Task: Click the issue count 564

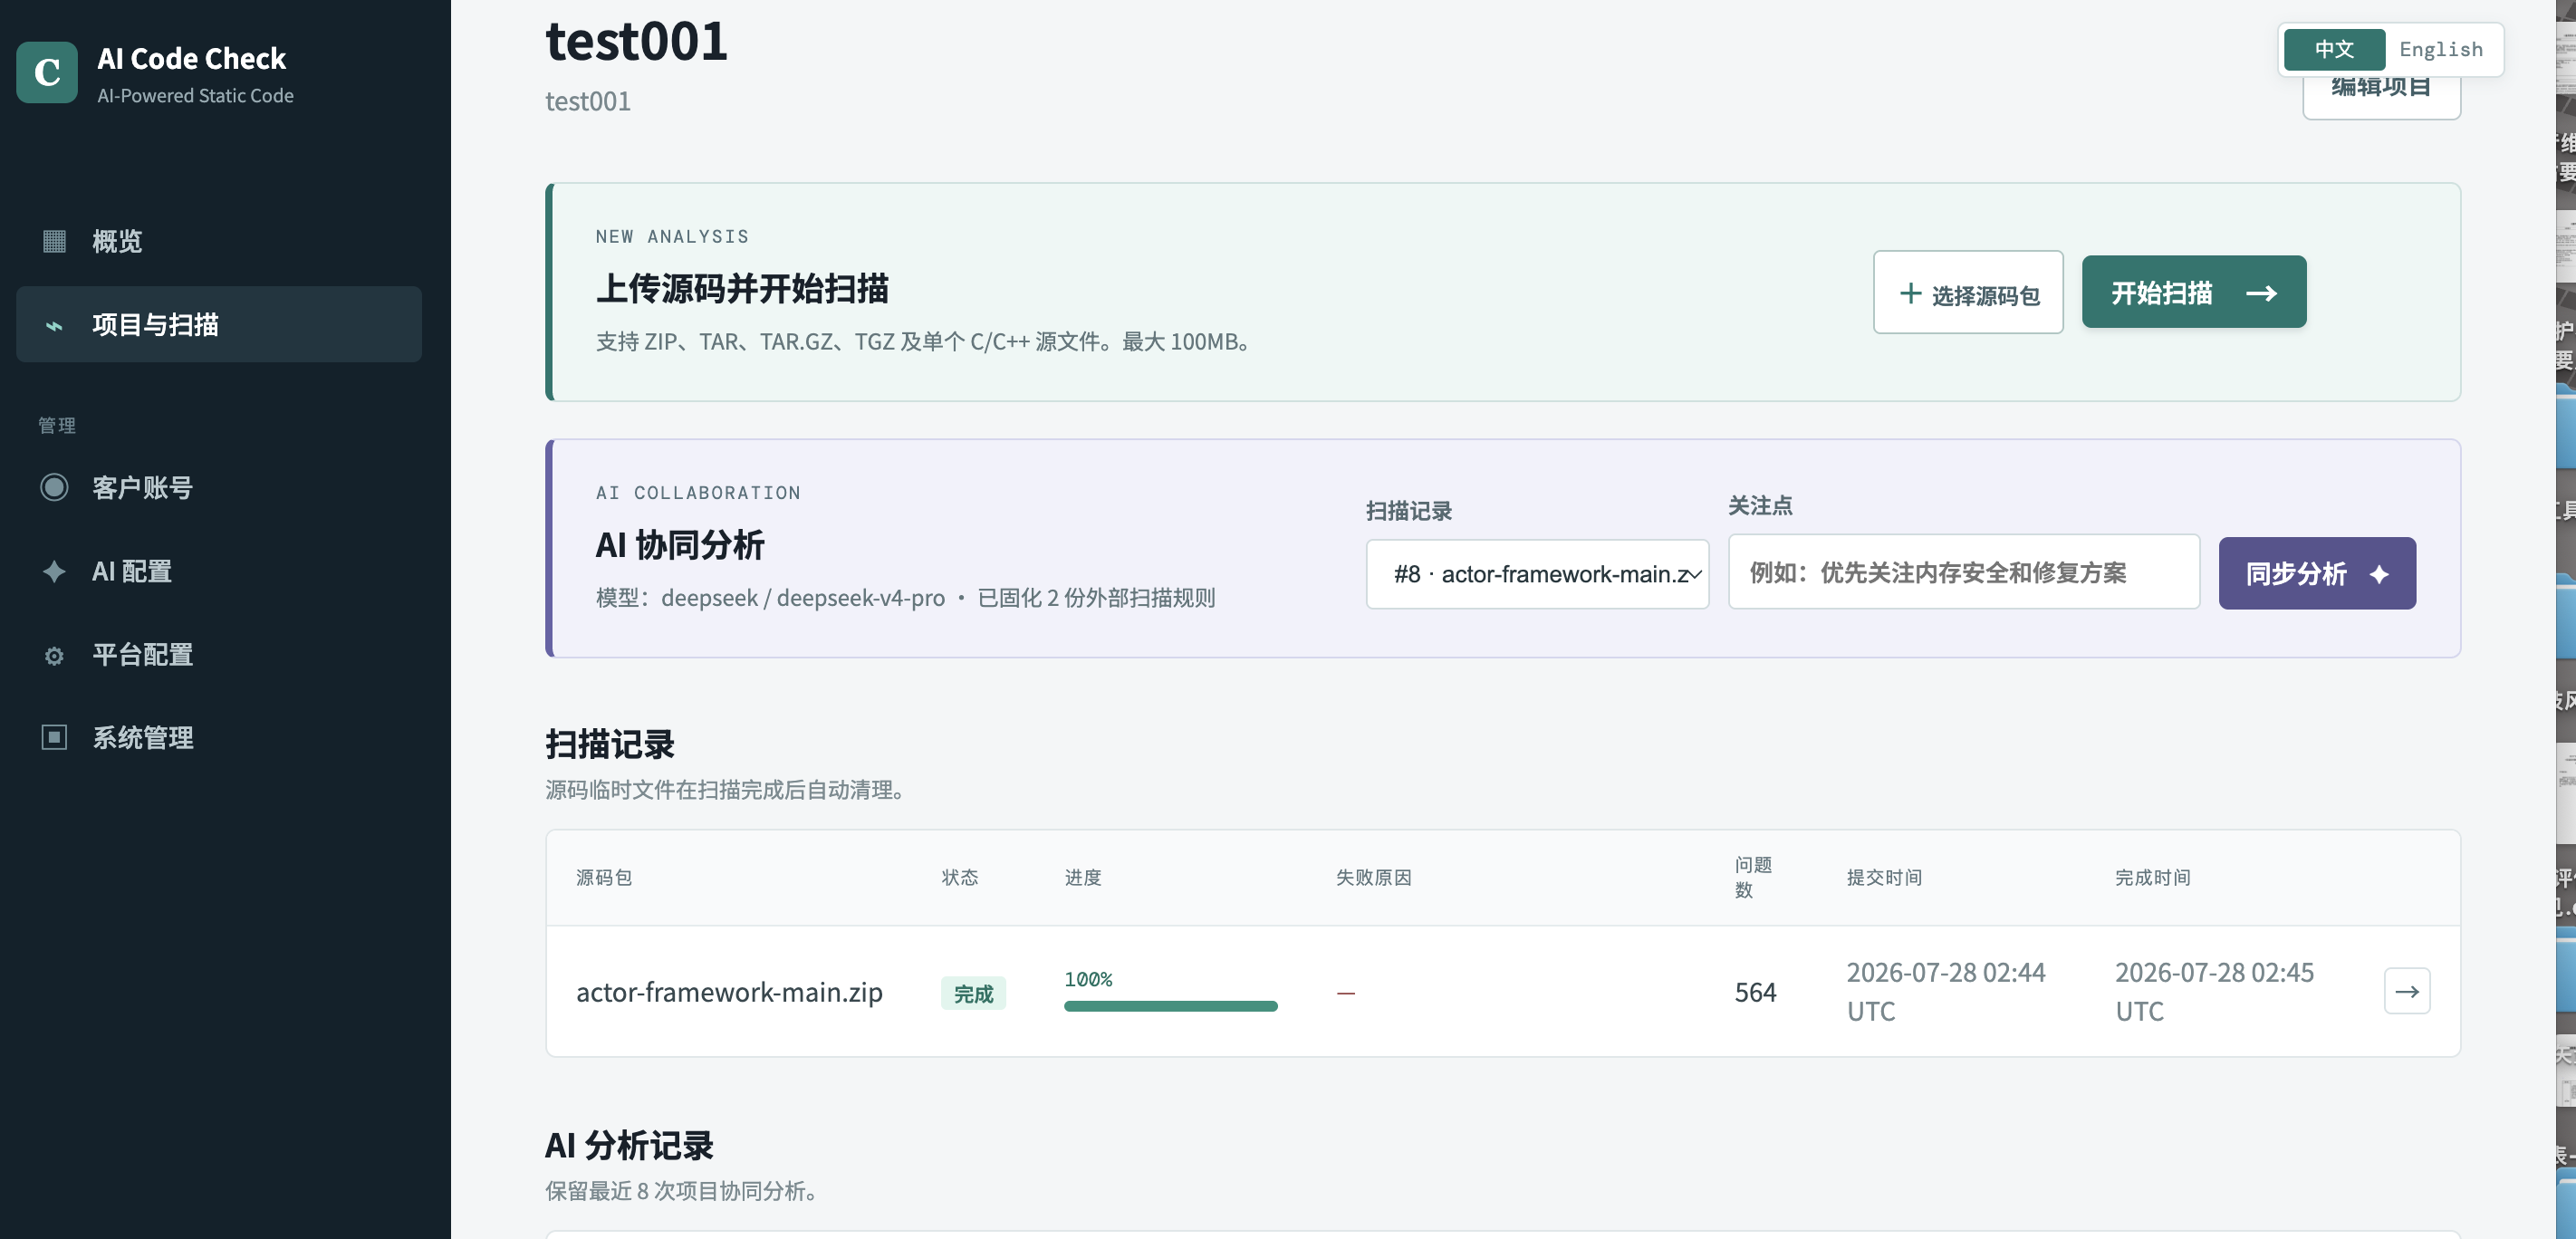Action: tap(1755, 992)
